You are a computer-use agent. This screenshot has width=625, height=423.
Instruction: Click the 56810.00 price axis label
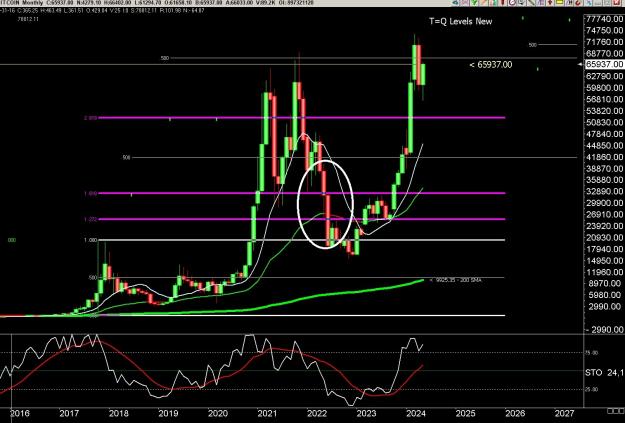click(605, 99)
